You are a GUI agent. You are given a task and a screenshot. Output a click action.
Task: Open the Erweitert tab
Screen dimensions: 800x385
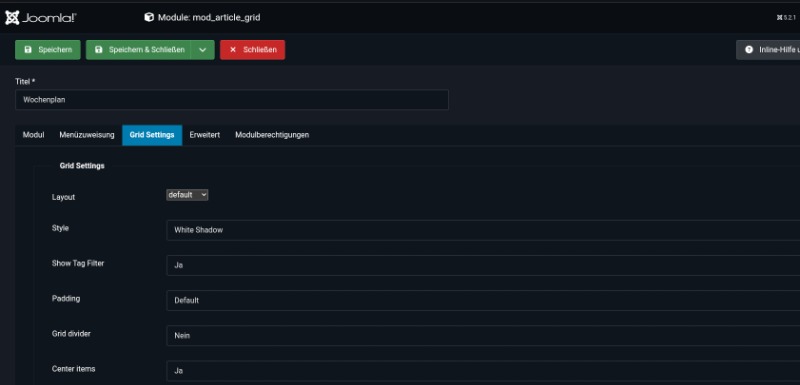[x=205, y=135]
